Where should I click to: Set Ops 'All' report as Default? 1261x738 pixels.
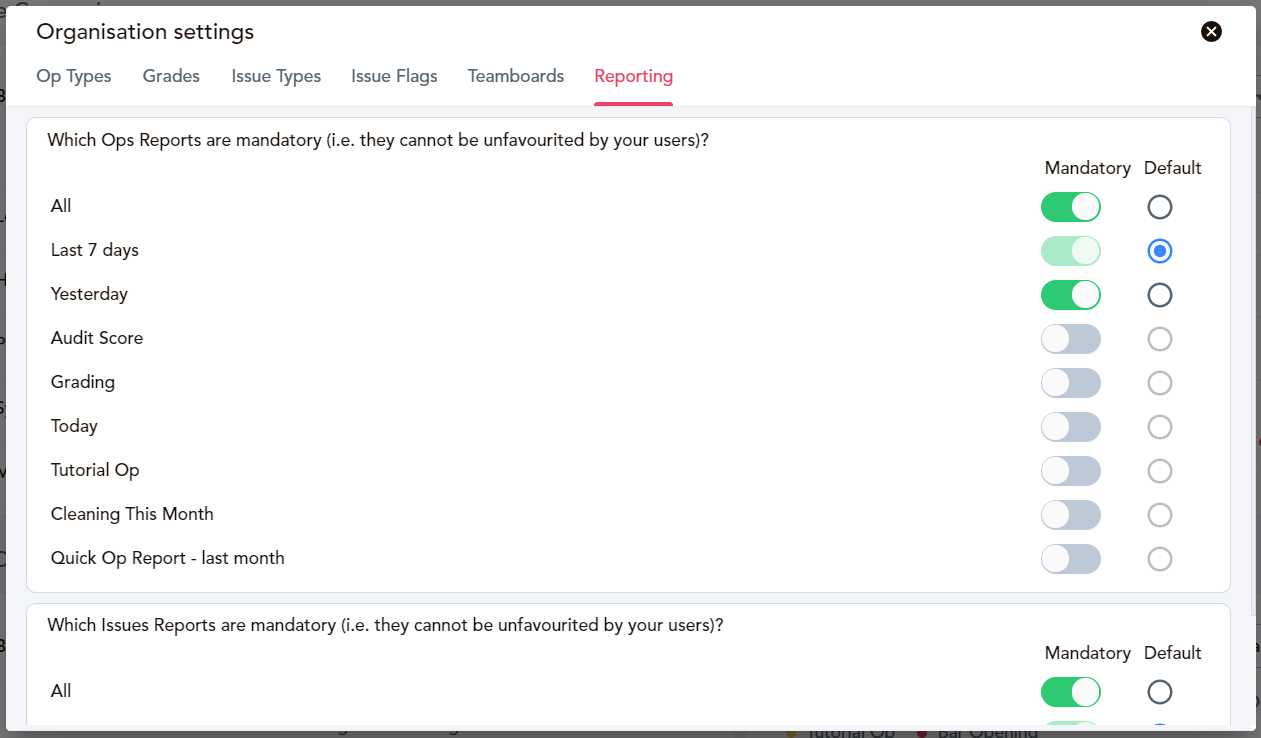click(1160, 207)
